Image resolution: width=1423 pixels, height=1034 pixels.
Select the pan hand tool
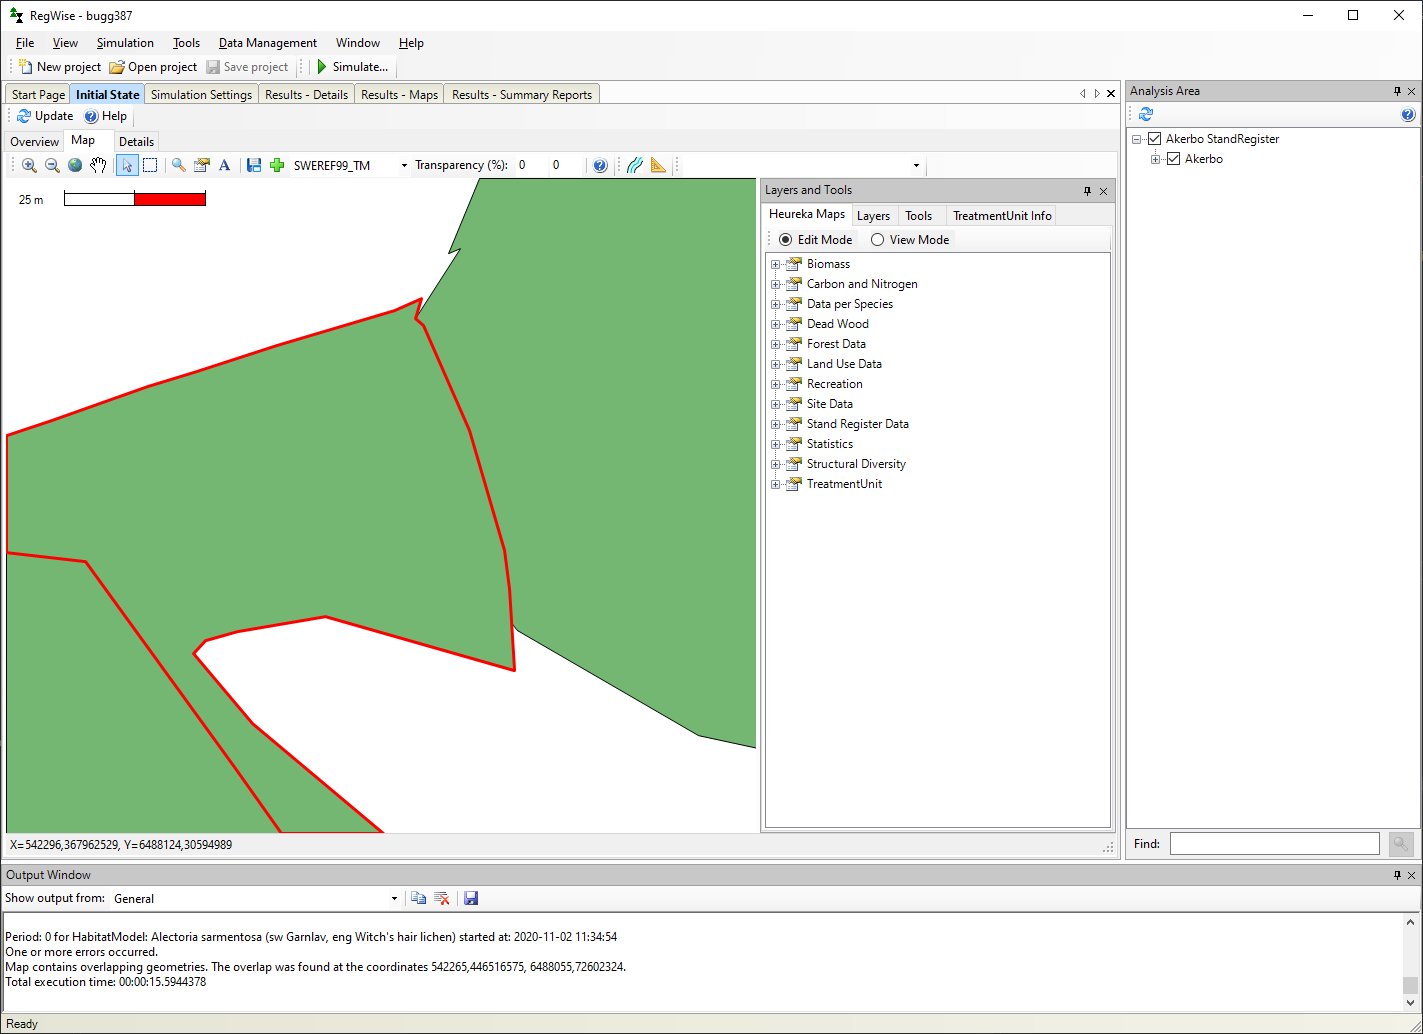pyautogui.click(x=98, y=166)
